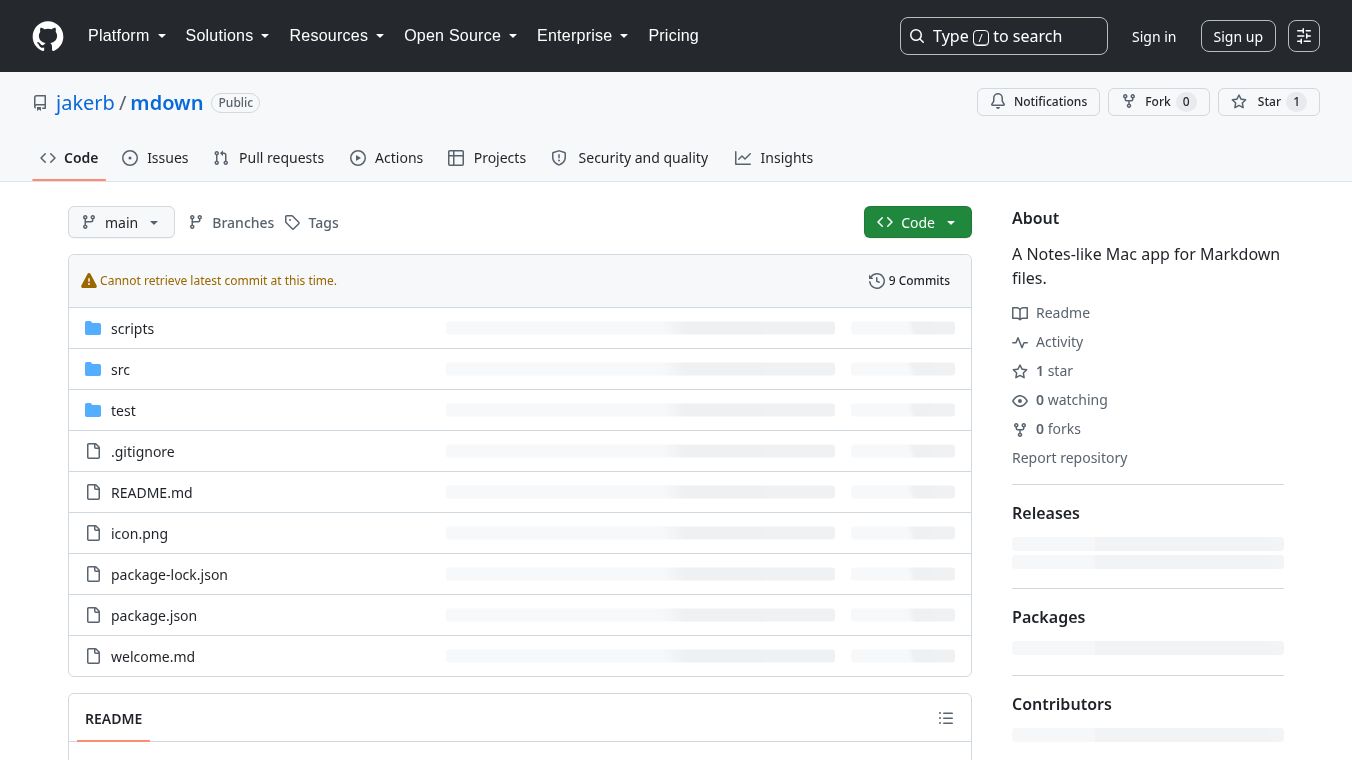Screen dimensions: 1352x760
Task: Click the src folder icon
Action: pos(93,369)
